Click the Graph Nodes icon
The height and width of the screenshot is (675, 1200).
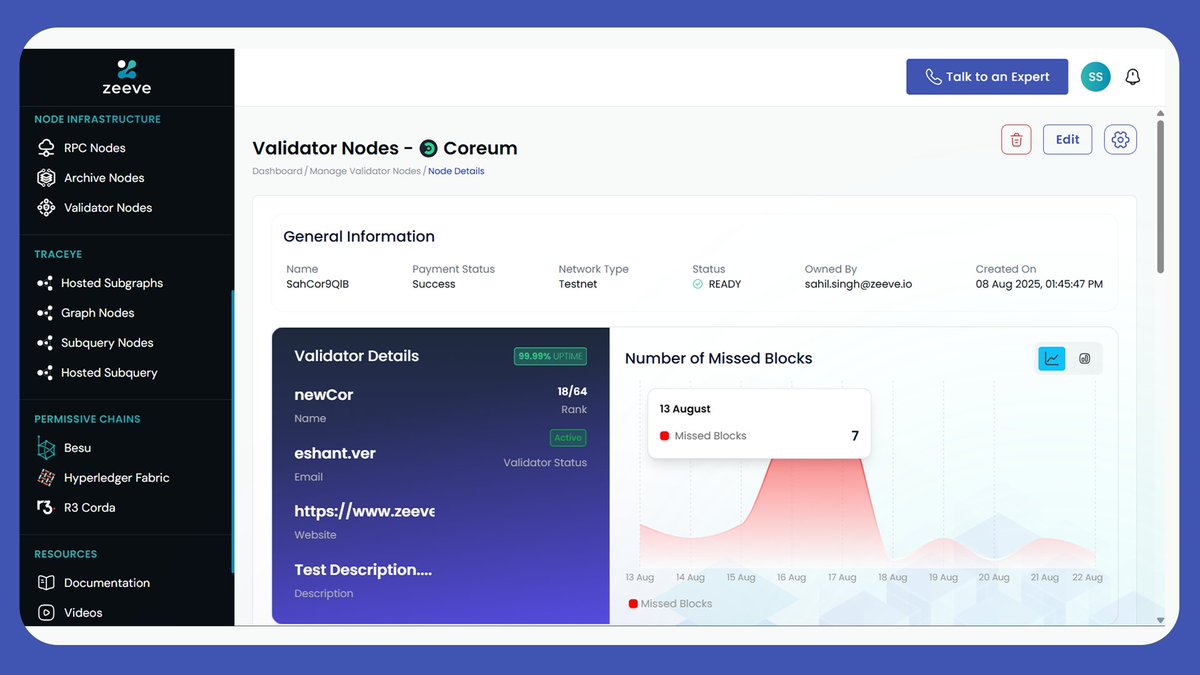tap(45, 313)
